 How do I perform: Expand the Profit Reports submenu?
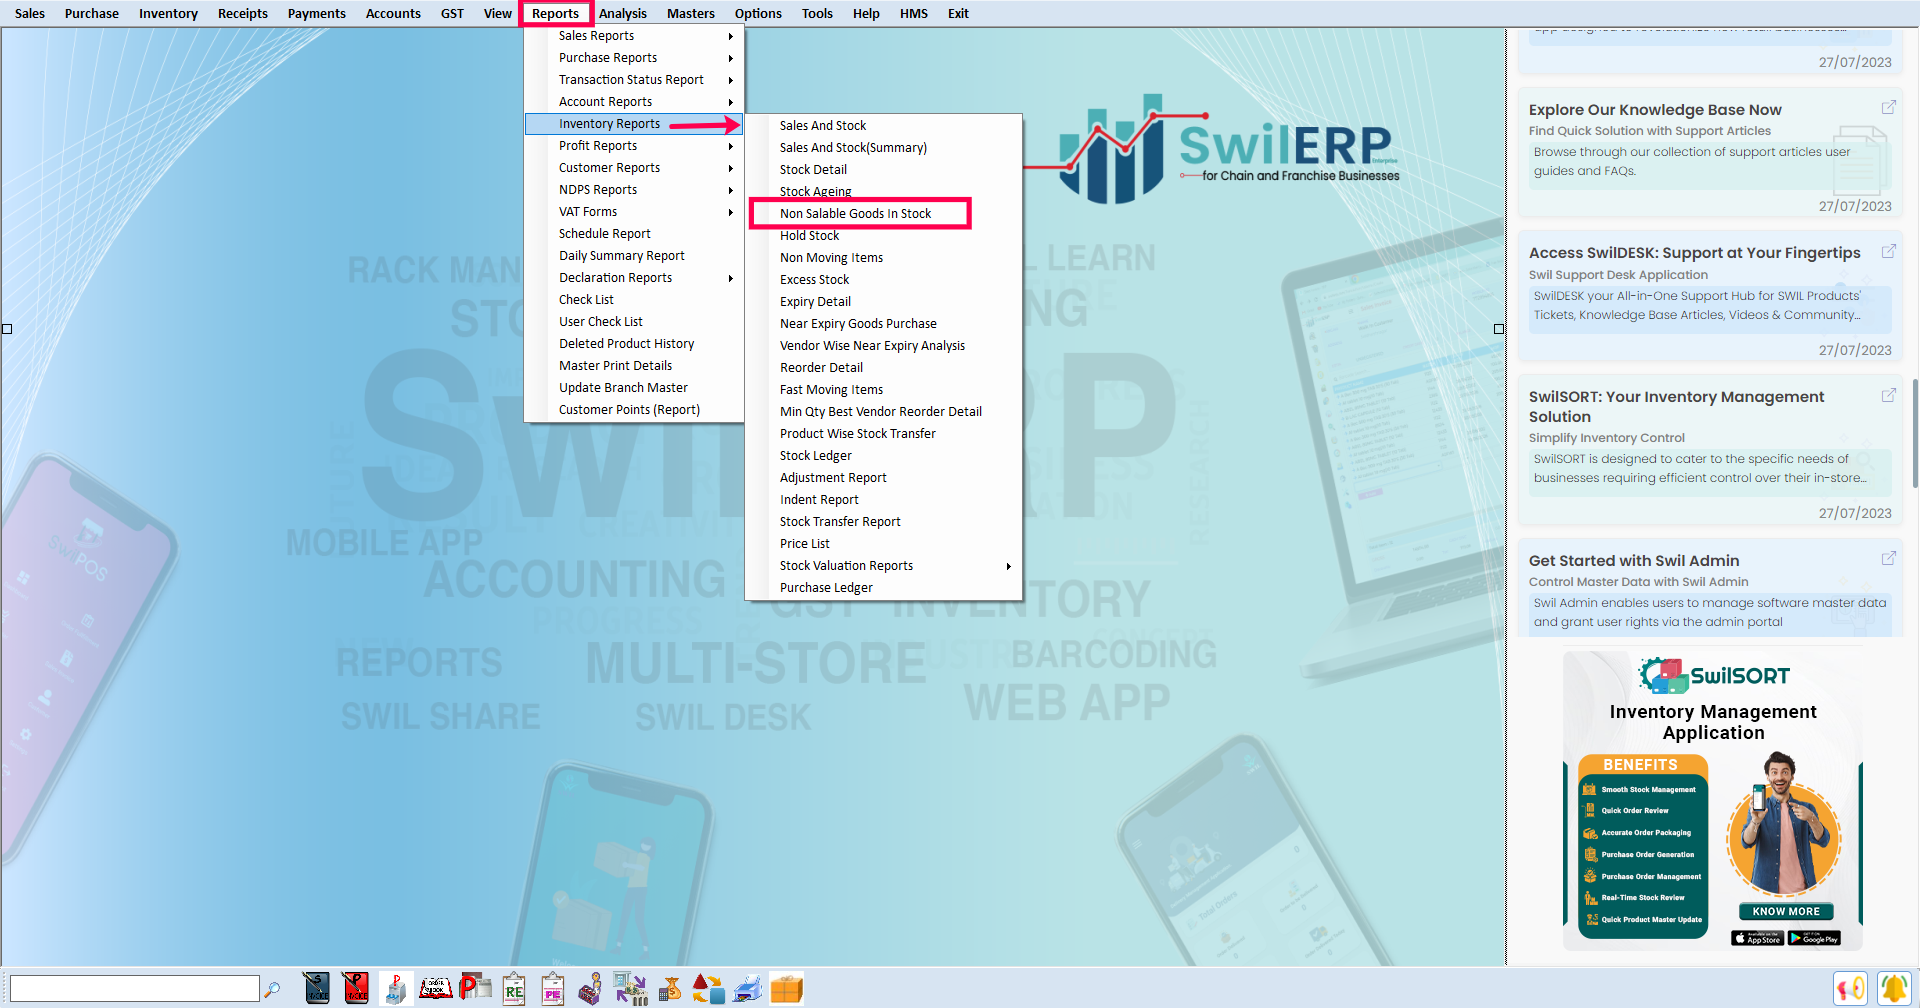point(634,146)
